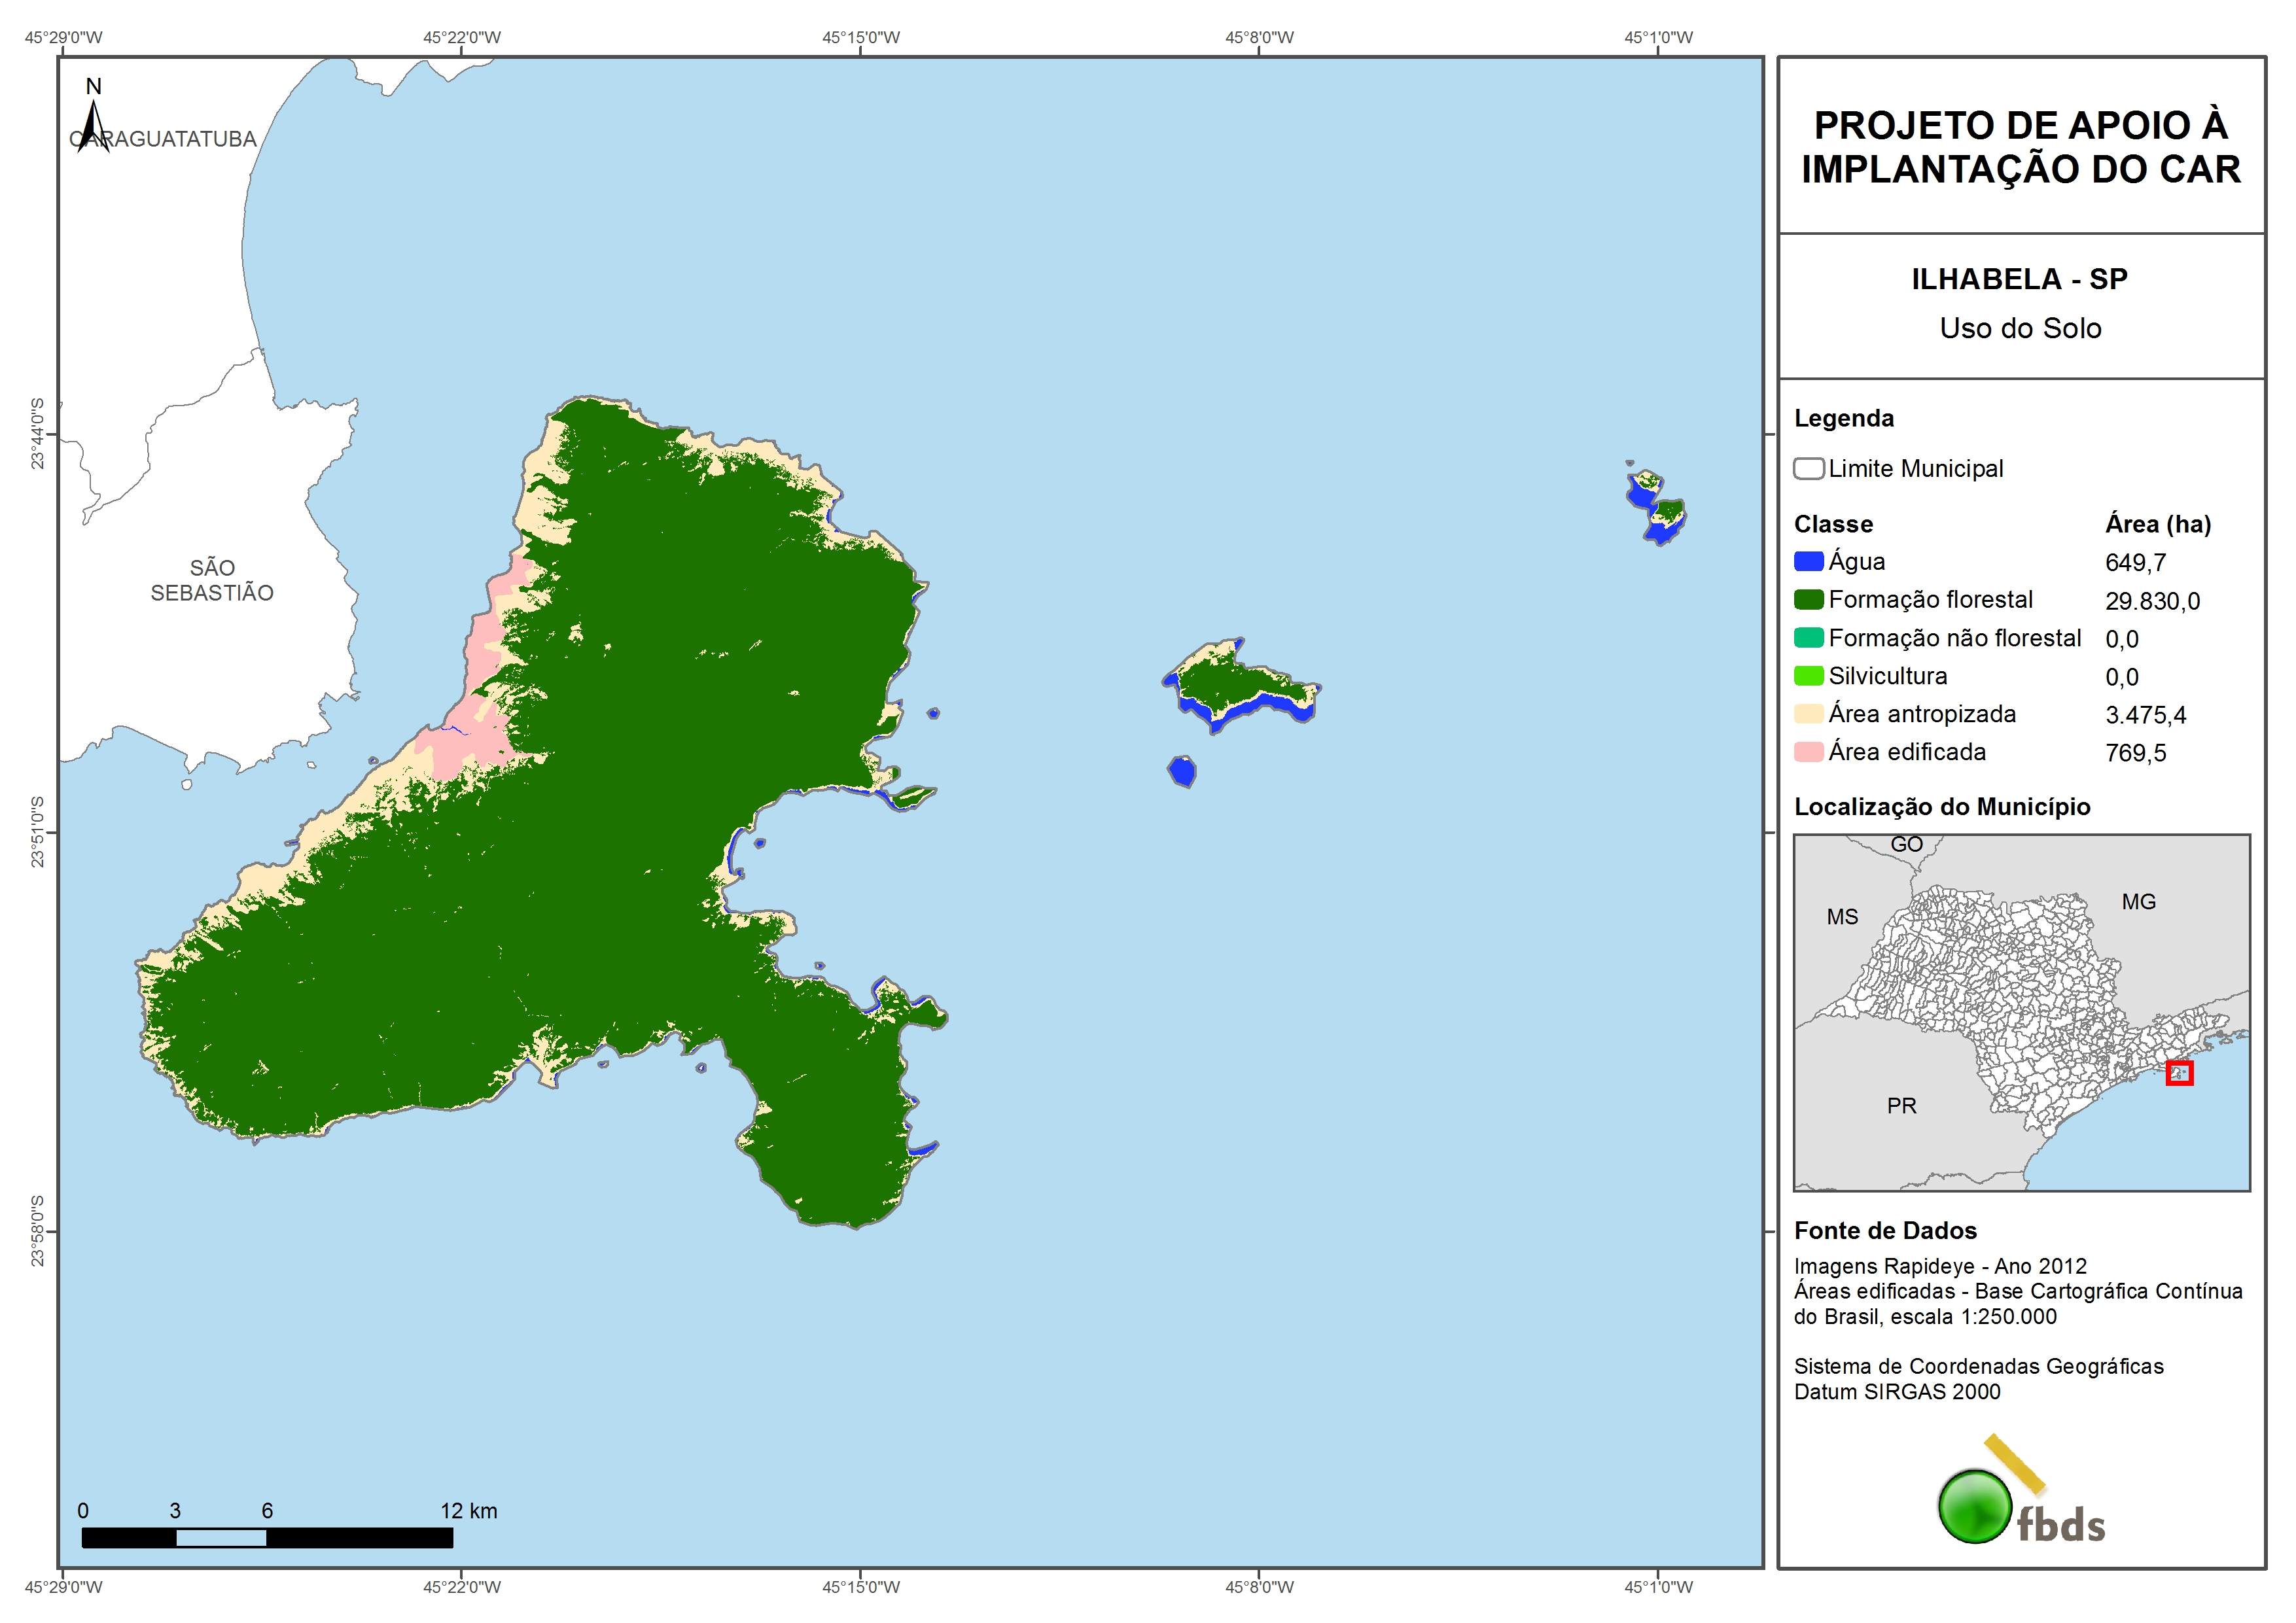Click the north arrow compass icon
This screenshot has height=1623, width=2296.
click(x=93, y=118)
